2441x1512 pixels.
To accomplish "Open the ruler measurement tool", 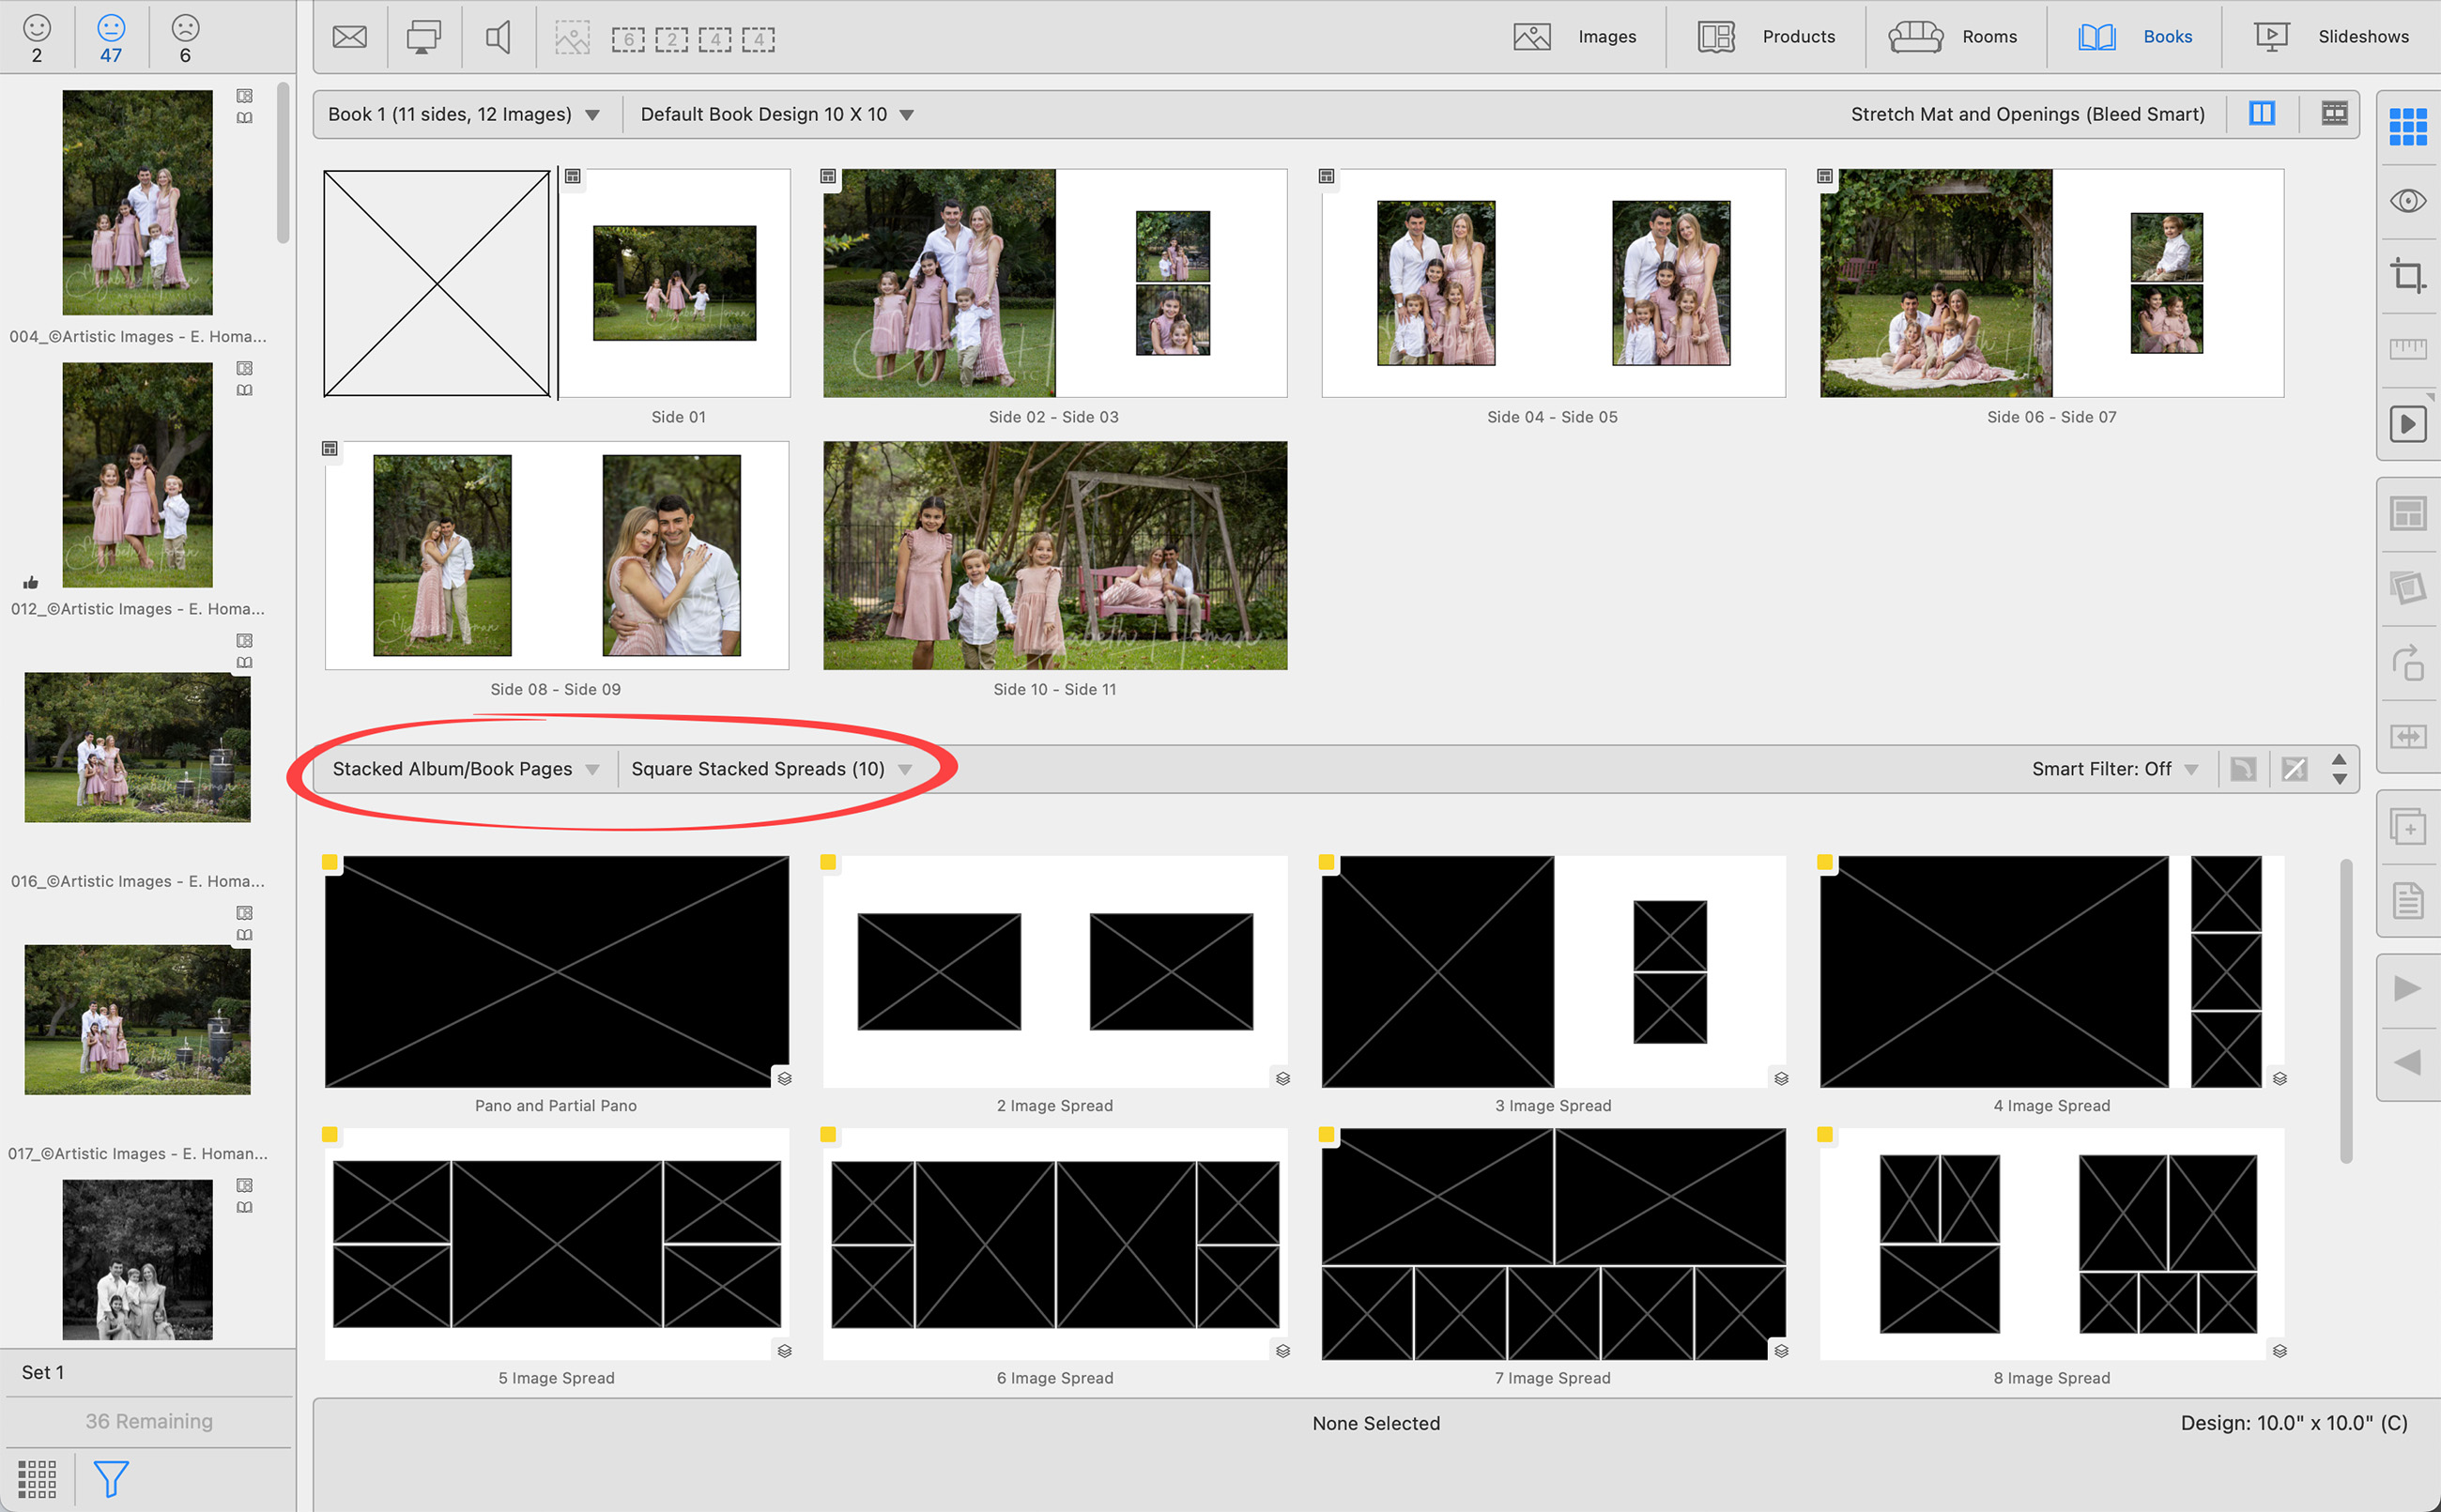I will [x=2407, y=348].
